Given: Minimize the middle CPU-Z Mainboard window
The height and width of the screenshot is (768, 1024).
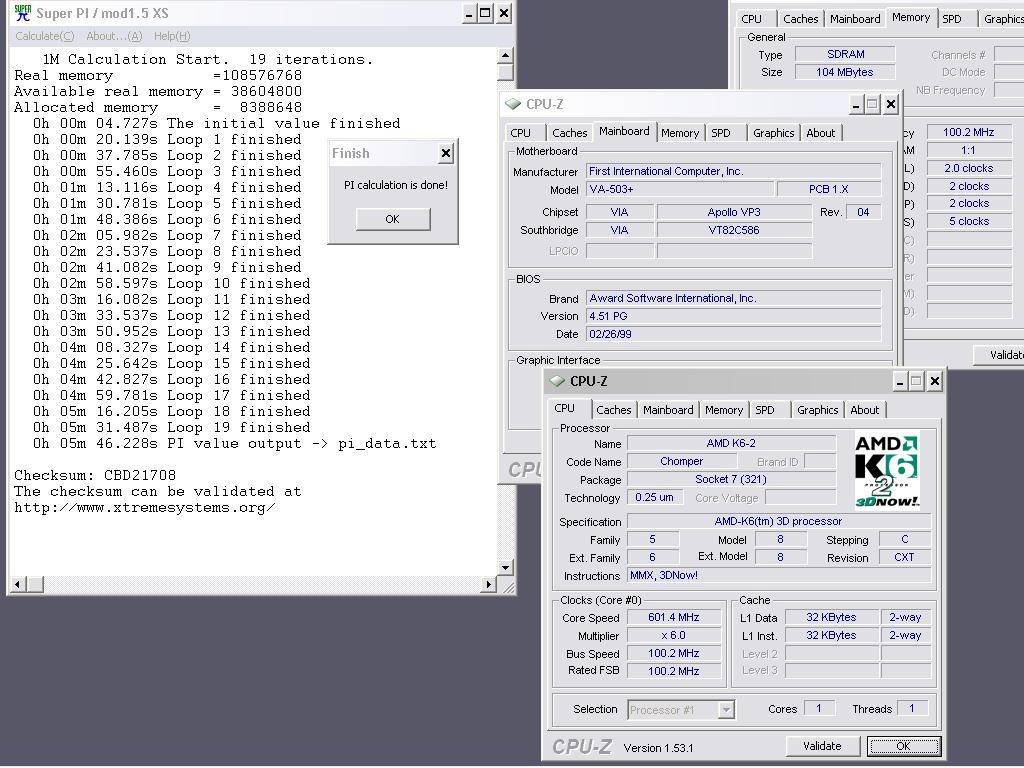Looking at the screenshot, I should [x=856, y=104].
